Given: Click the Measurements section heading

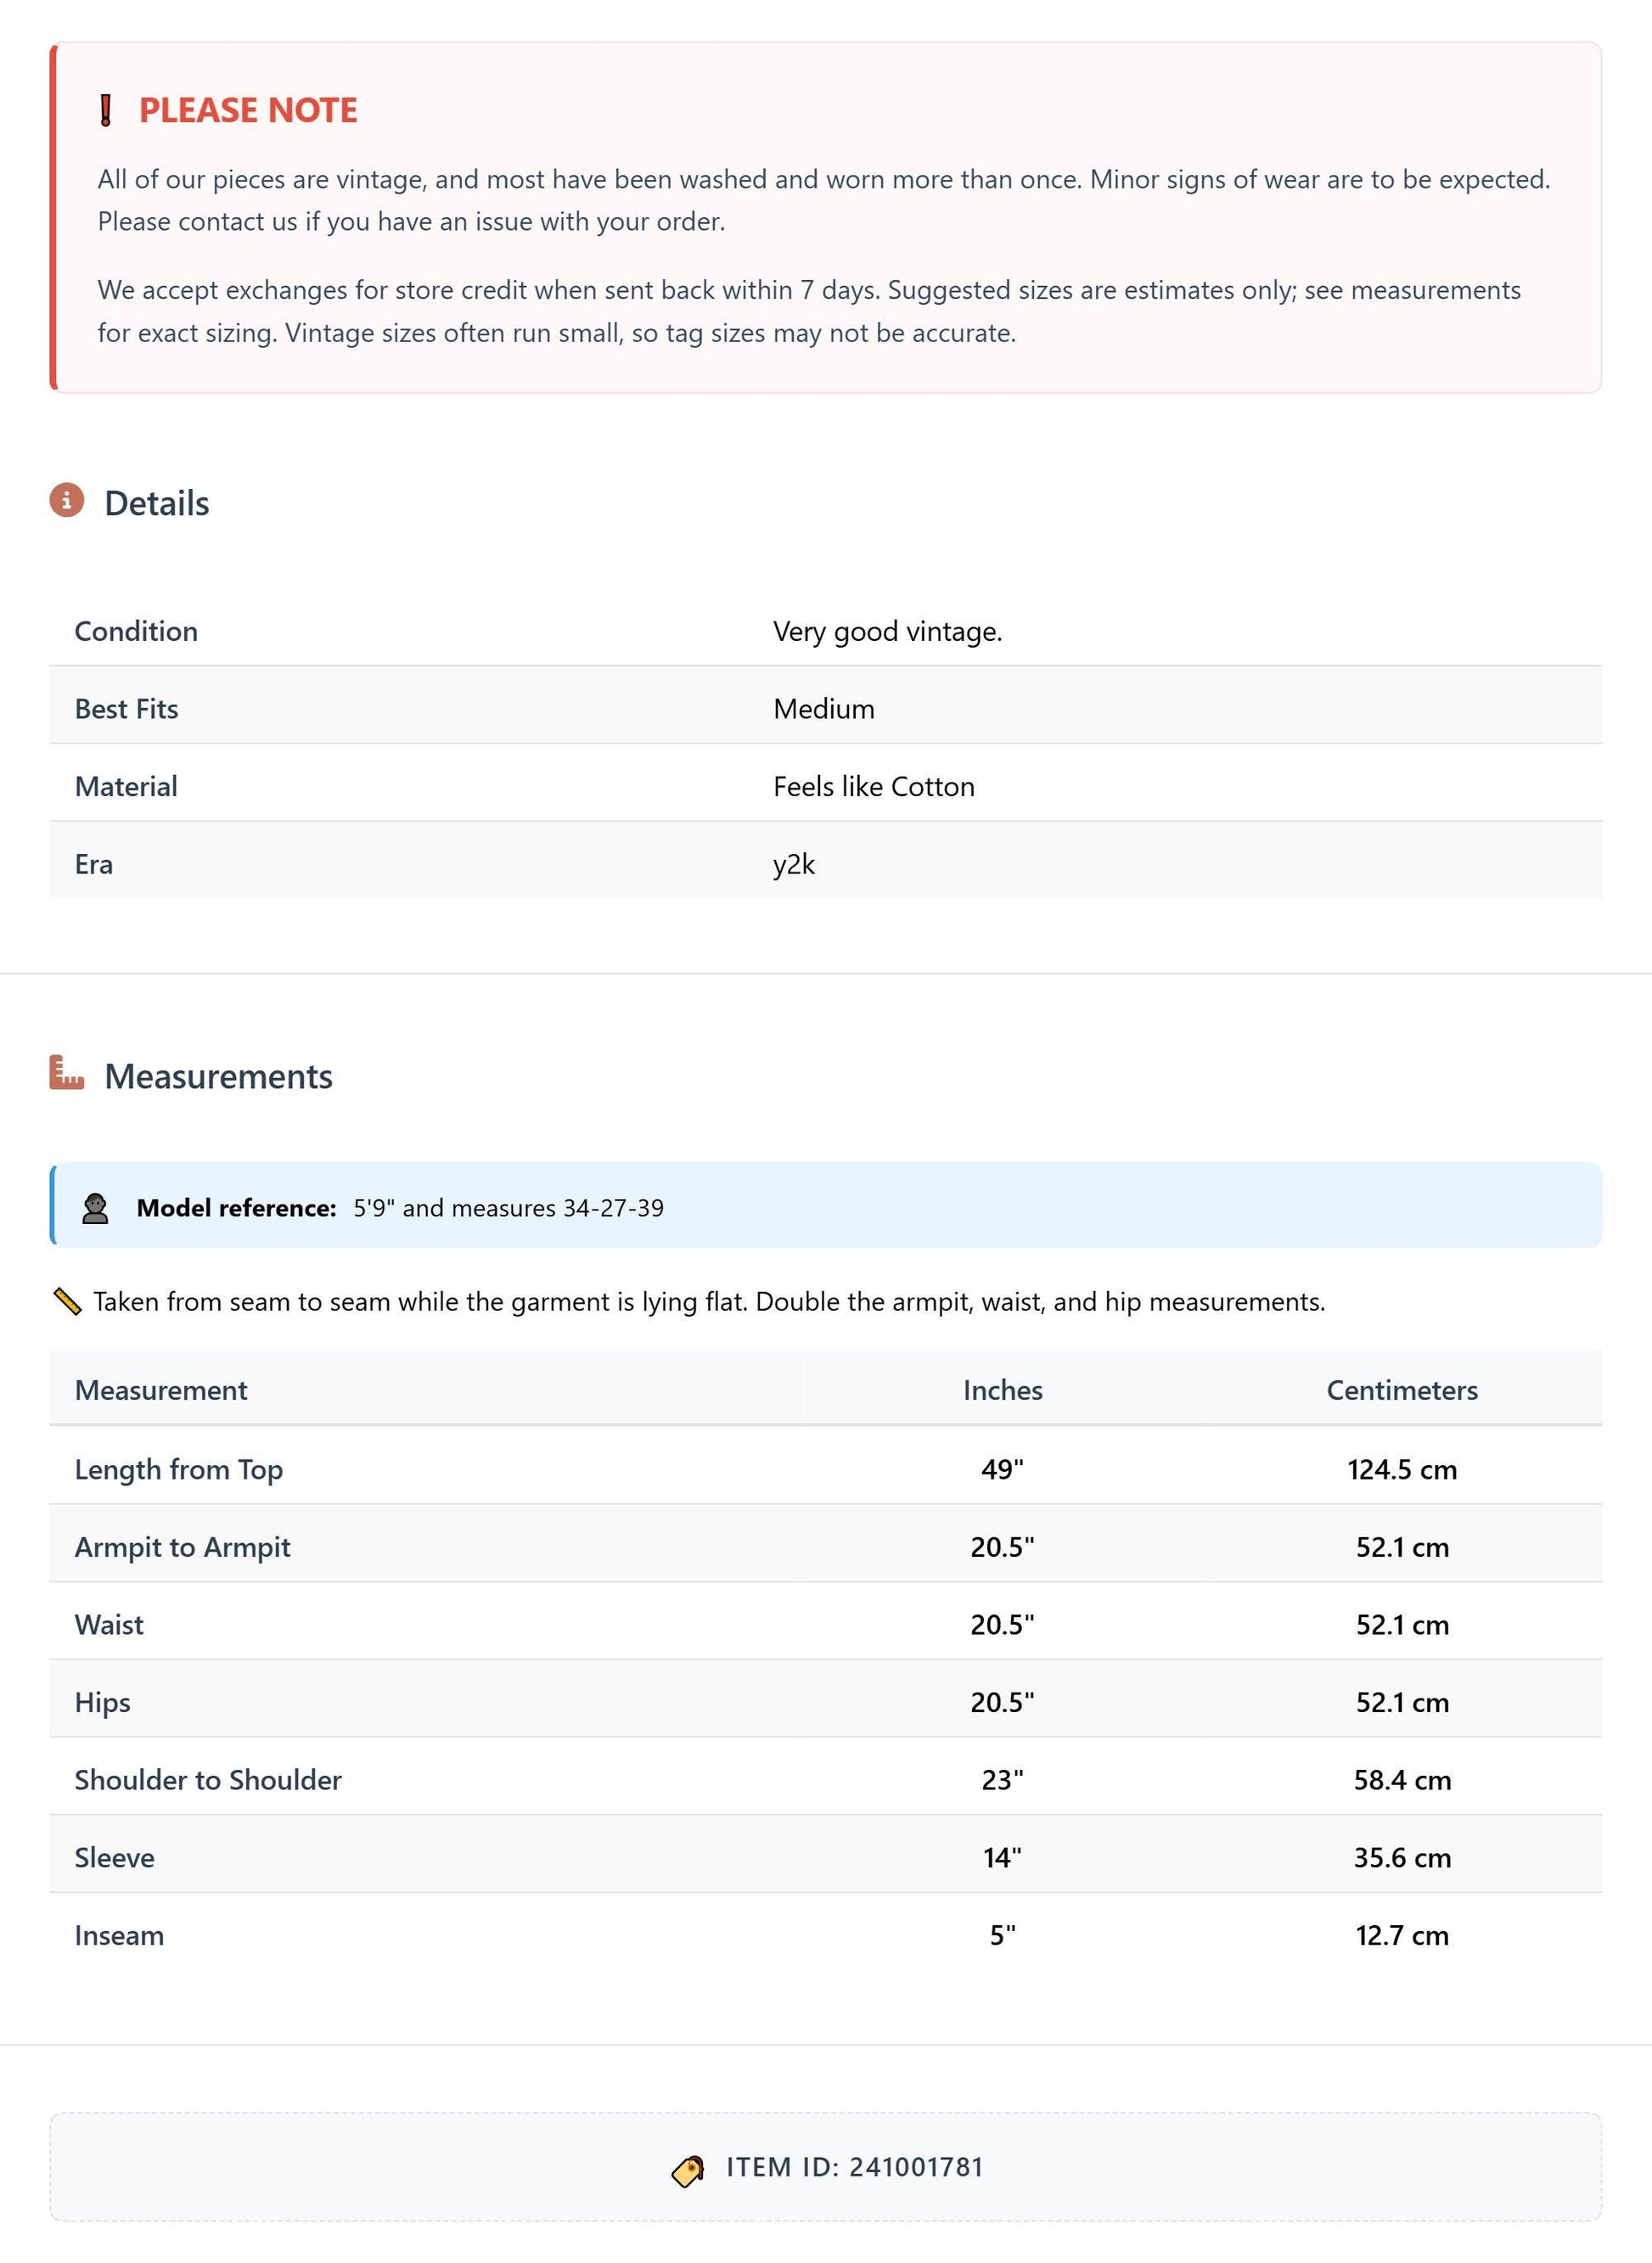Looking at the screenshot, I should pos(219,1076).
